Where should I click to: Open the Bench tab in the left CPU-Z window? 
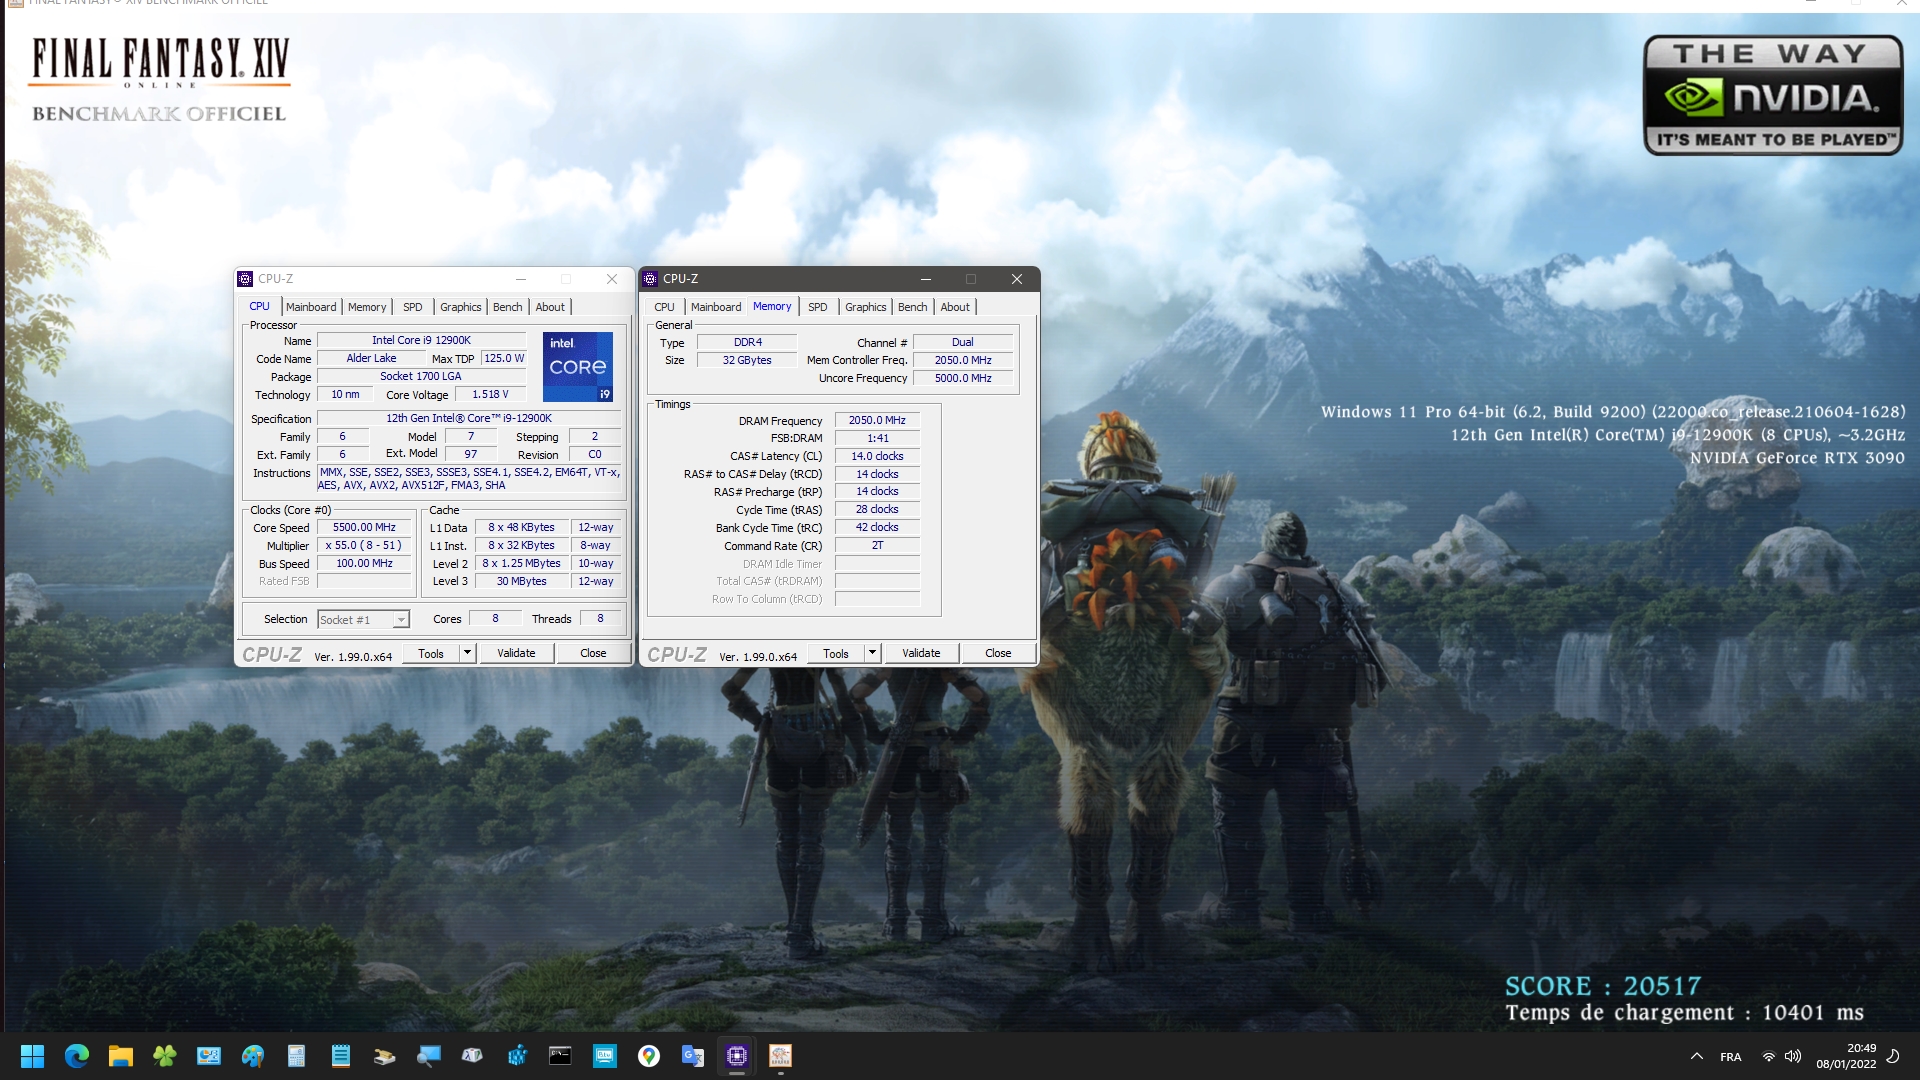click(x=507, y=307)
